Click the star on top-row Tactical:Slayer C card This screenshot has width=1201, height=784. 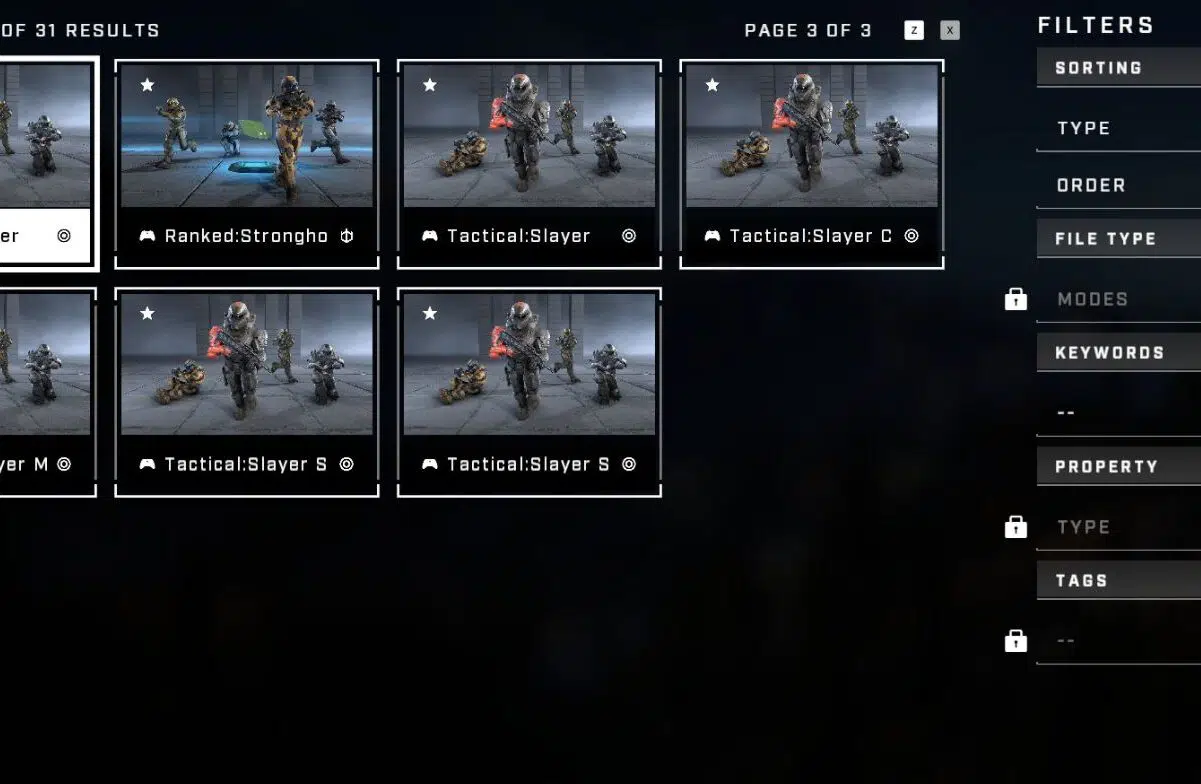pos(713,85)
